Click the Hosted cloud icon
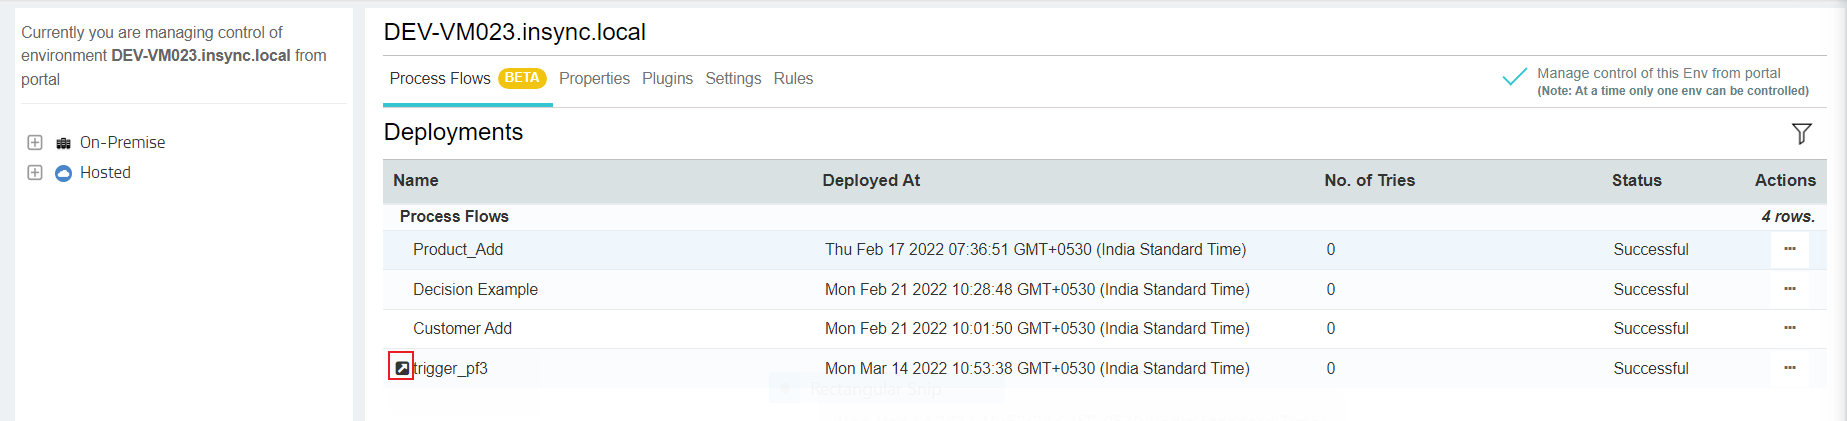 [63, 173]
